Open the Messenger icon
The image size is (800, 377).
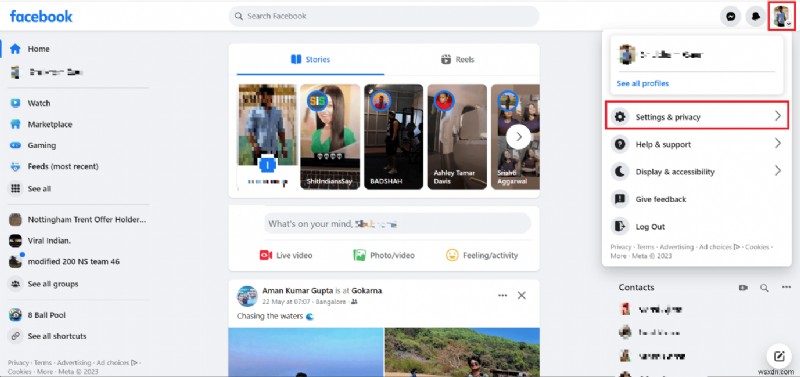pyautogui.click(x=730, y=16)
